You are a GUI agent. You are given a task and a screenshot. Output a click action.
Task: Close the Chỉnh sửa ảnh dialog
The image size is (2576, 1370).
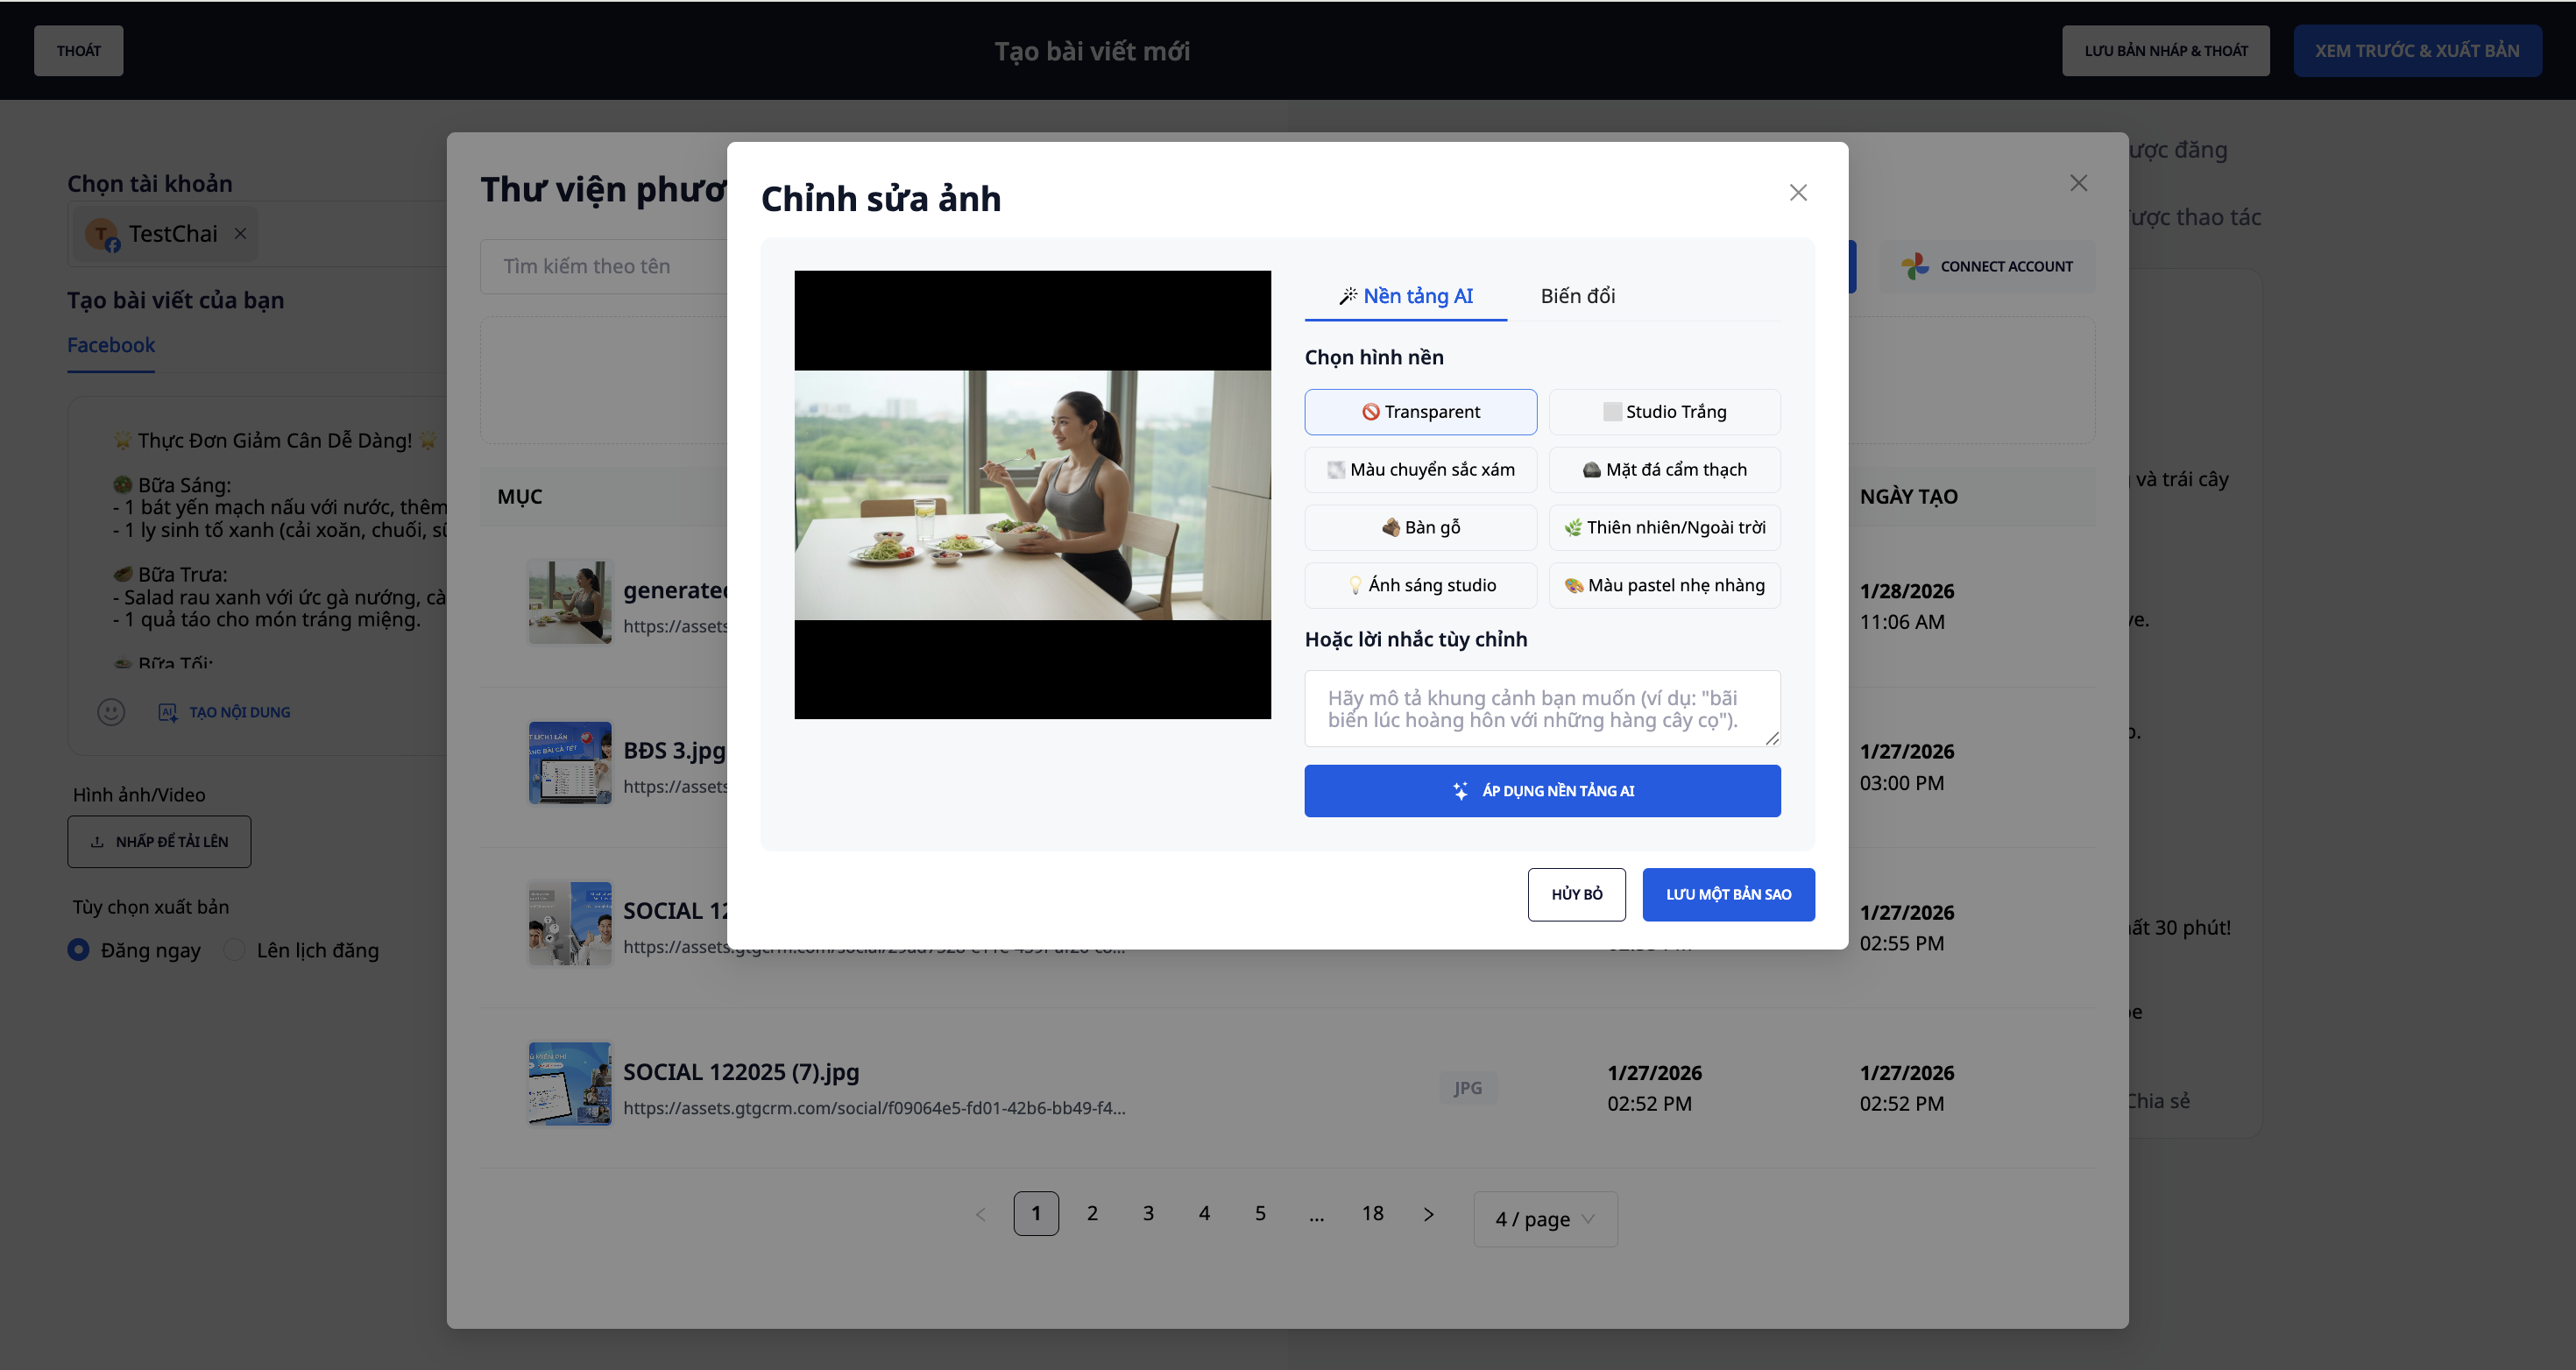click(x=1797, y=193)
